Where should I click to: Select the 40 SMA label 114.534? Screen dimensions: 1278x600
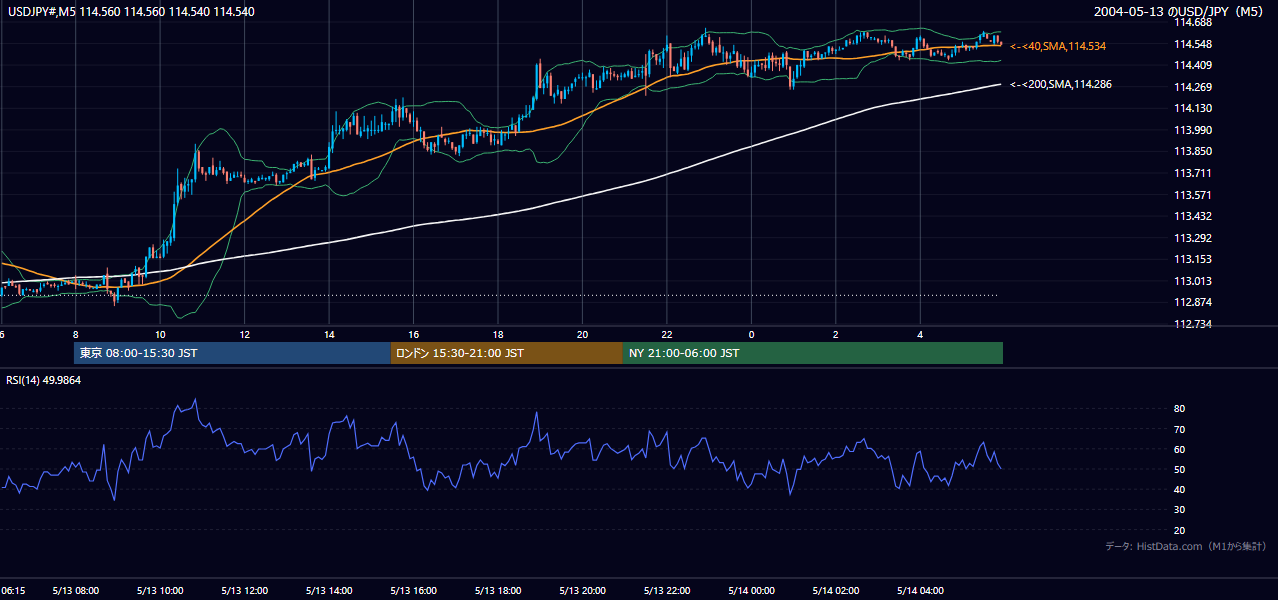[1058, 46]
